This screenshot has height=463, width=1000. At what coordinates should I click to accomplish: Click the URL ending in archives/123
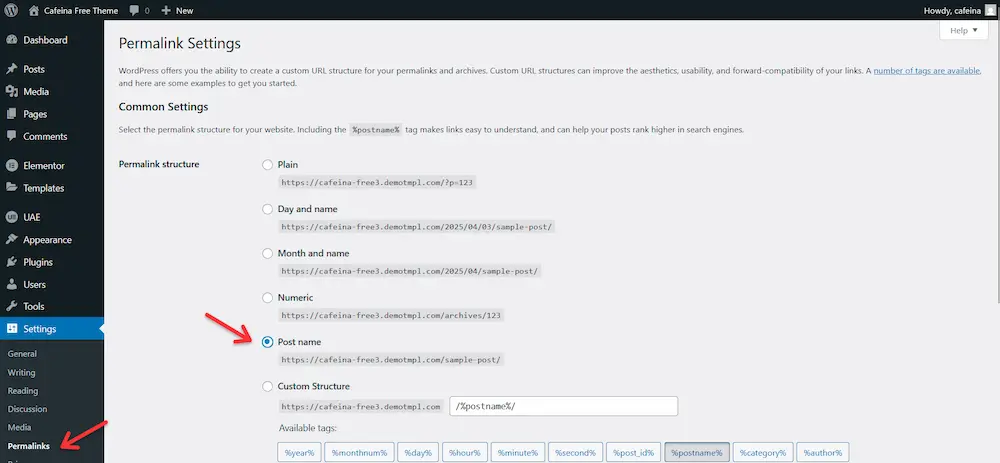392,315
